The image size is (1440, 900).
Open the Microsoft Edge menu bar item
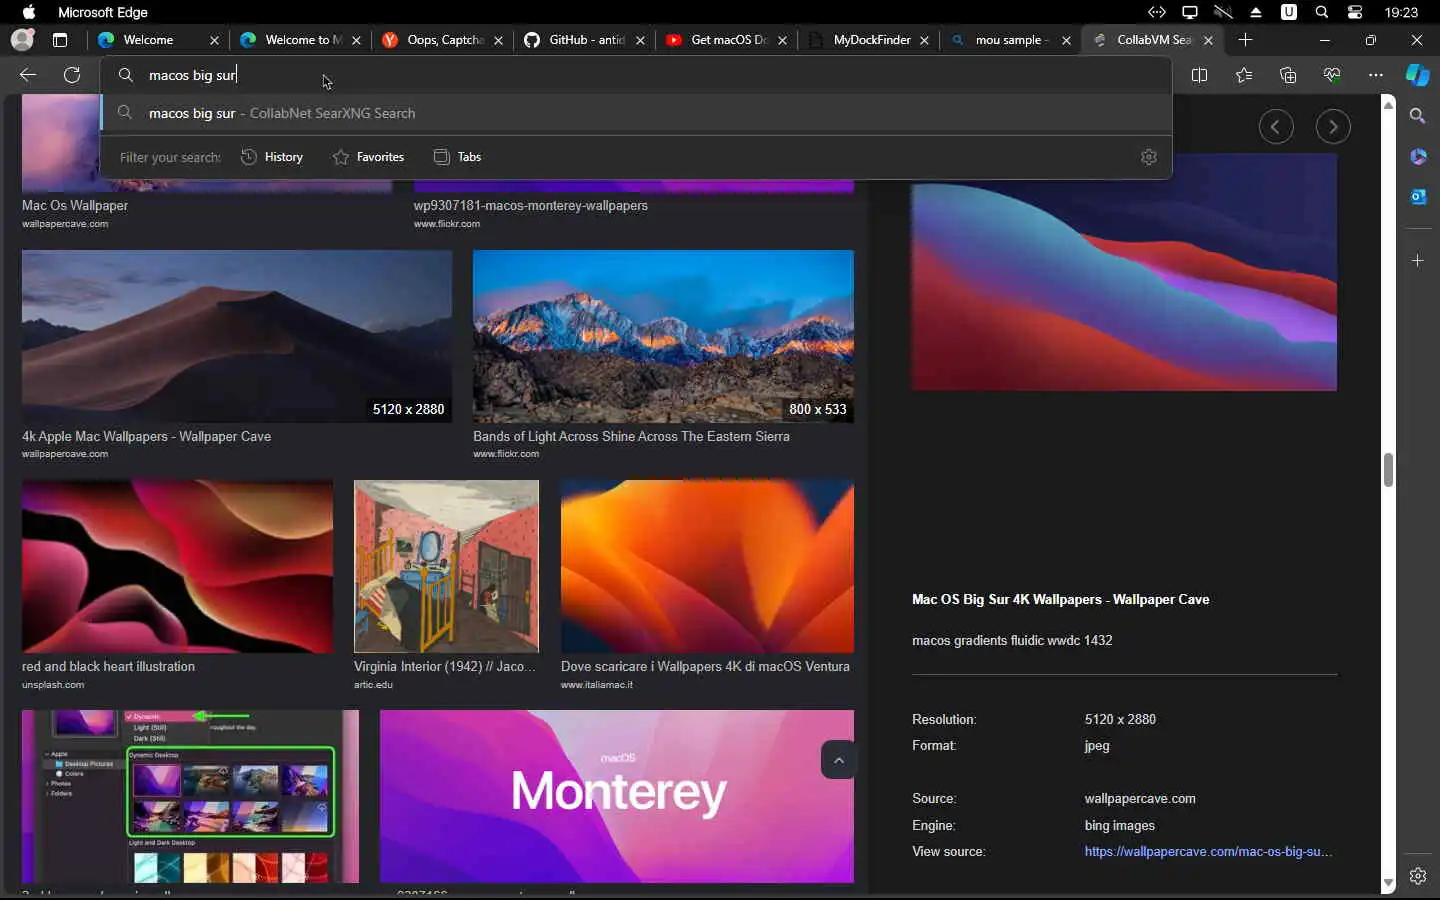point(103,12)
